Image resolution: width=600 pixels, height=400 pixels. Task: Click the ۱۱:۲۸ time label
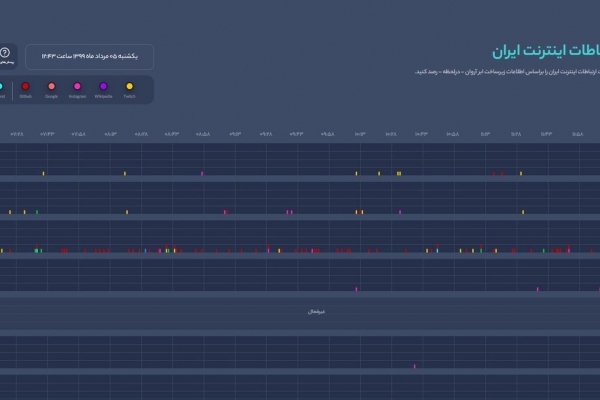click(x=516, y=134)
